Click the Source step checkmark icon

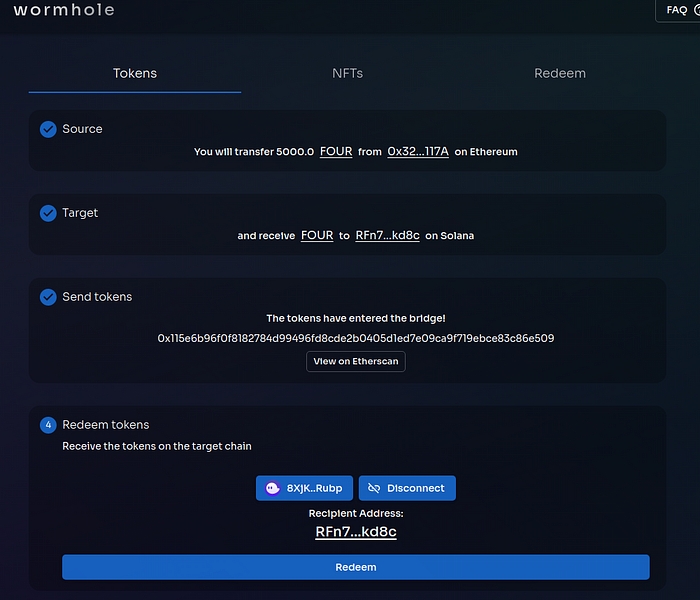point(48,129)
